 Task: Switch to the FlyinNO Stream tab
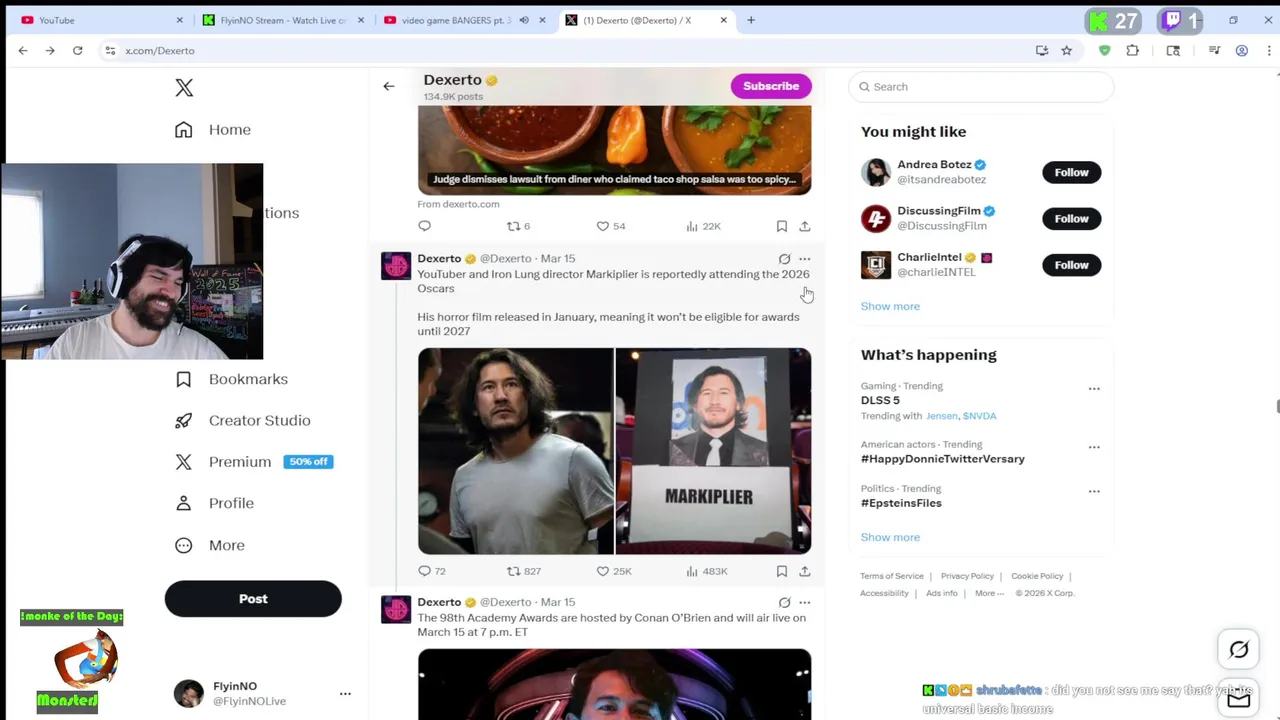pyautogui.click(x=283, y=20)
